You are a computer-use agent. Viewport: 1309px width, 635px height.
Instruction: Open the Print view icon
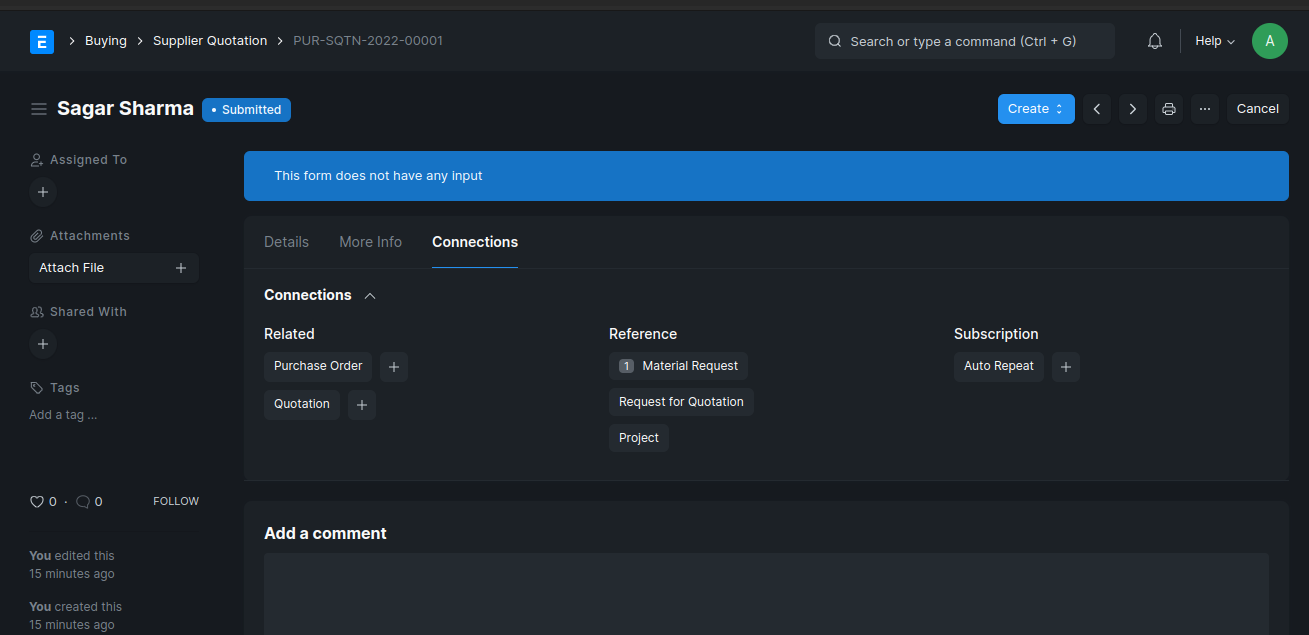click(1168, 108)
